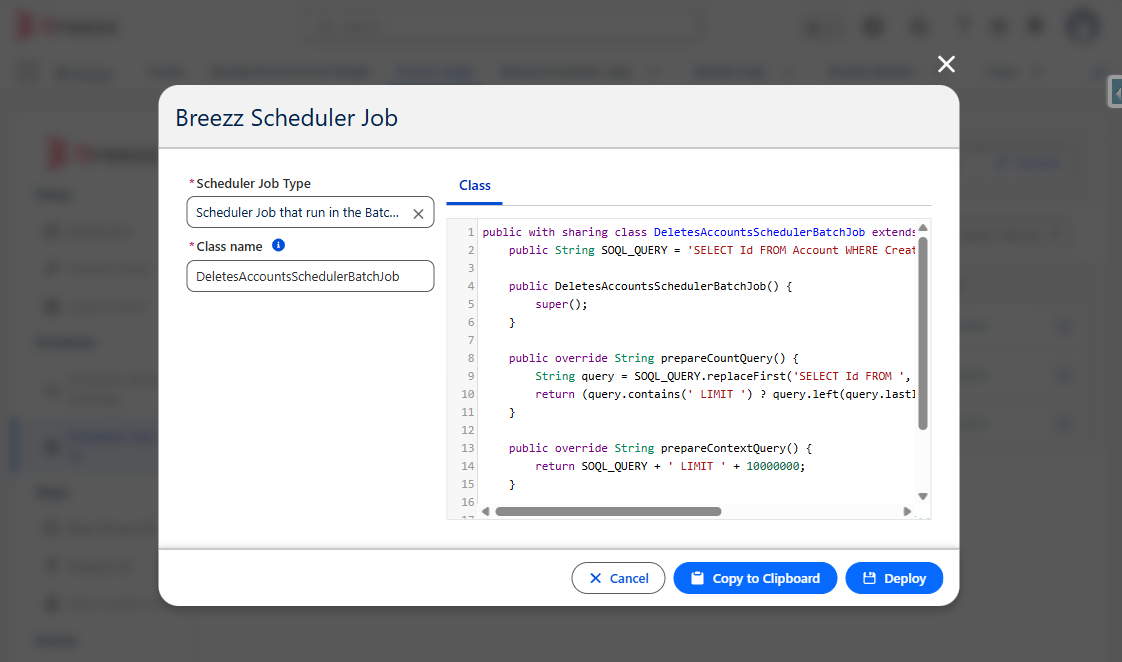Clear the Scheduler Job Type selection
The width and height of the screenshot is (1122, 662).
tap(419, 213)
